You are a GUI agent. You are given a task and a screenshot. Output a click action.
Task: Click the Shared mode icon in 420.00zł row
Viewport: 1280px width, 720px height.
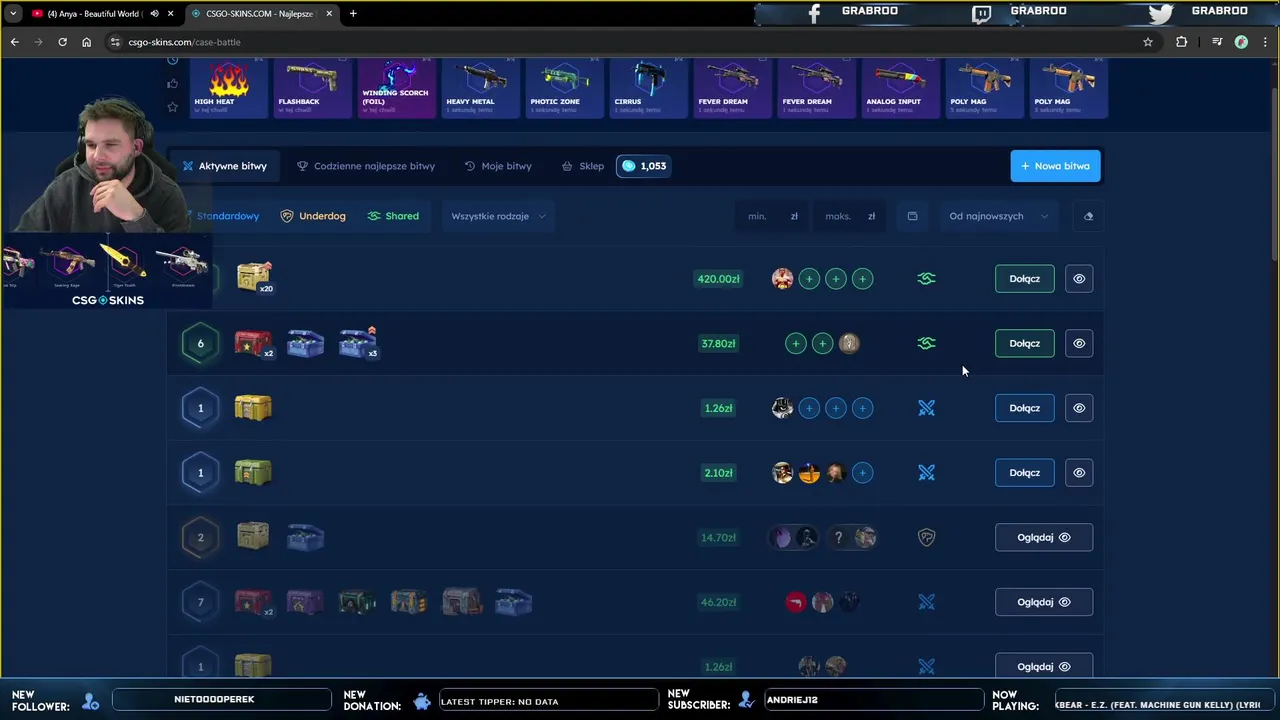pyautogui.click(x=926, y=279)
